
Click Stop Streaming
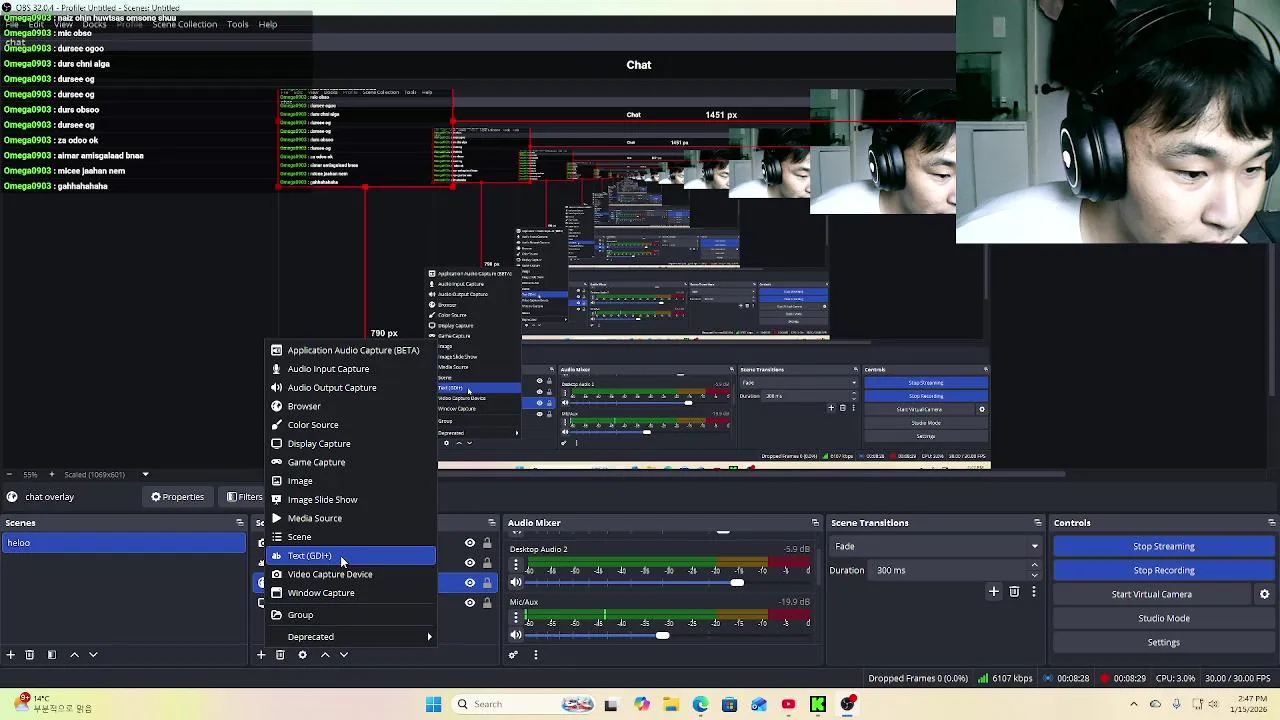tap(1164, 546)
